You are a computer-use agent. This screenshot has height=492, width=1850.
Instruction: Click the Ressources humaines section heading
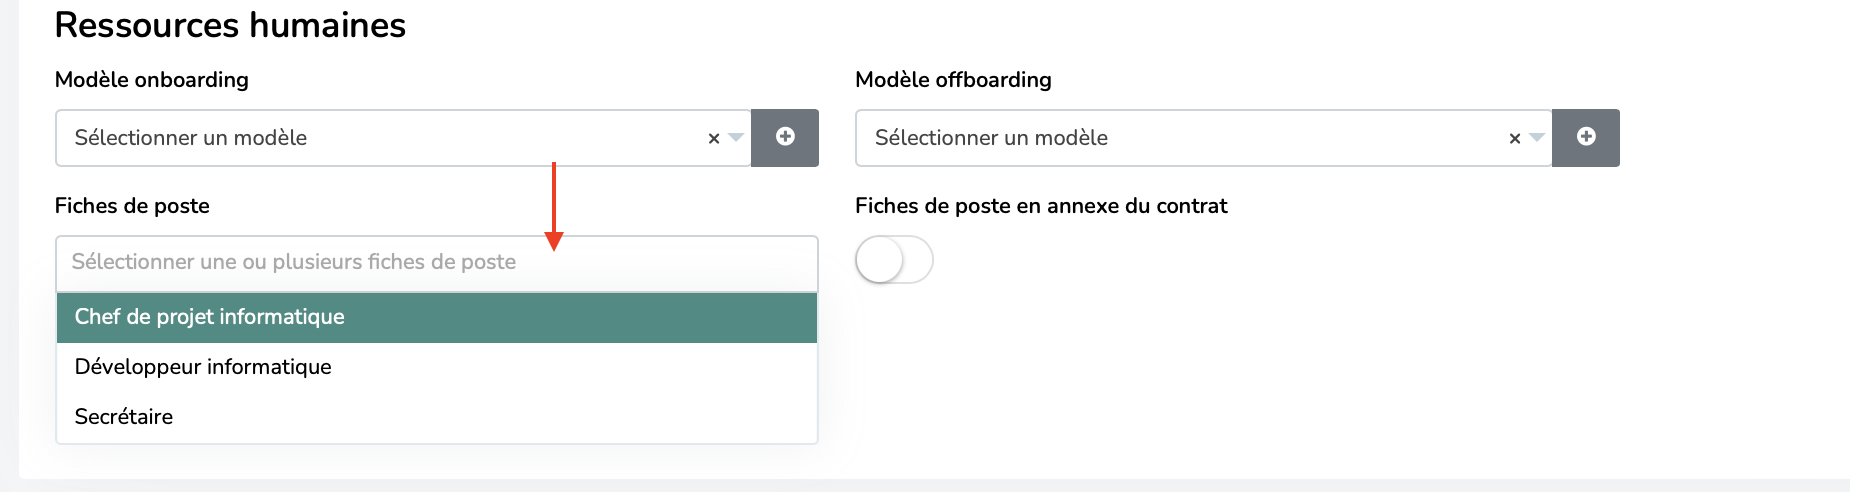(230, 25)
